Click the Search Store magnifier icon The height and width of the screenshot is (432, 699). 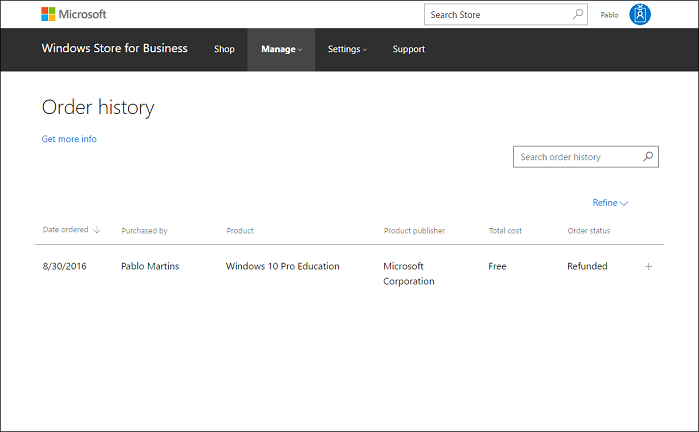click(x=578, y=14)
